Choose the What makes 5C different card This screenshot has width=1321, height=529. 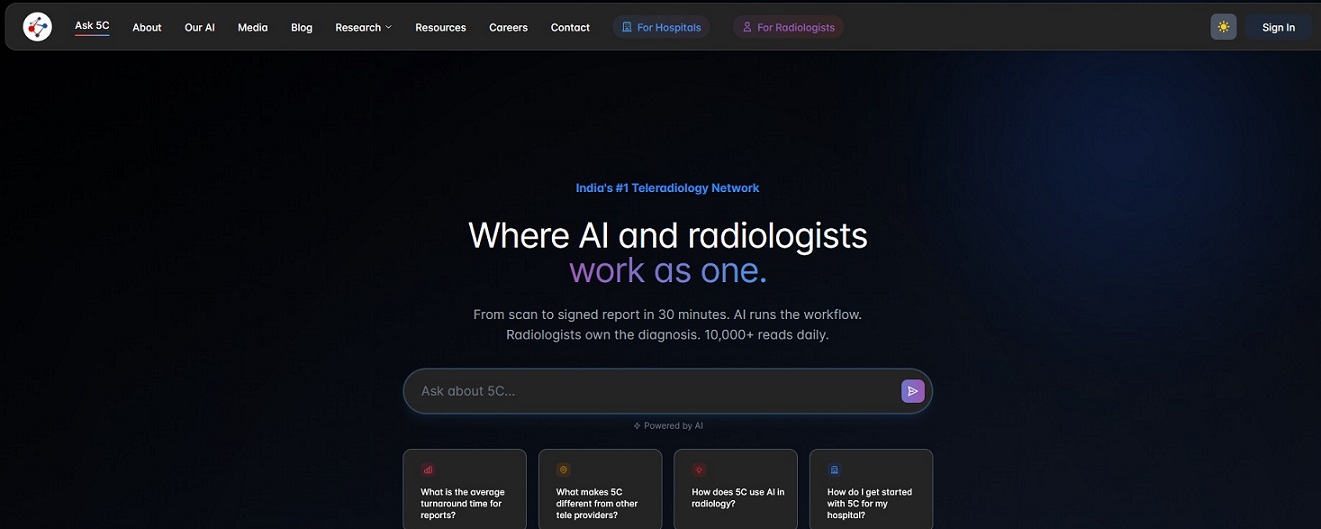tap(600, 489)
